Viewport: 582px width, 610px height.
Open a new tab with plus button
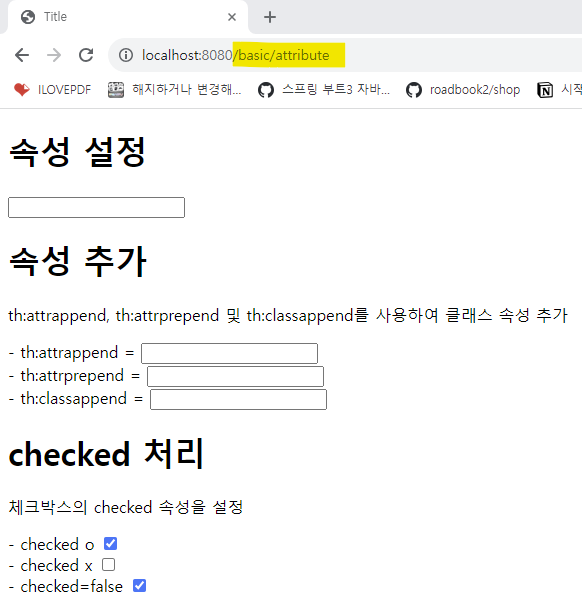[270, 17]
